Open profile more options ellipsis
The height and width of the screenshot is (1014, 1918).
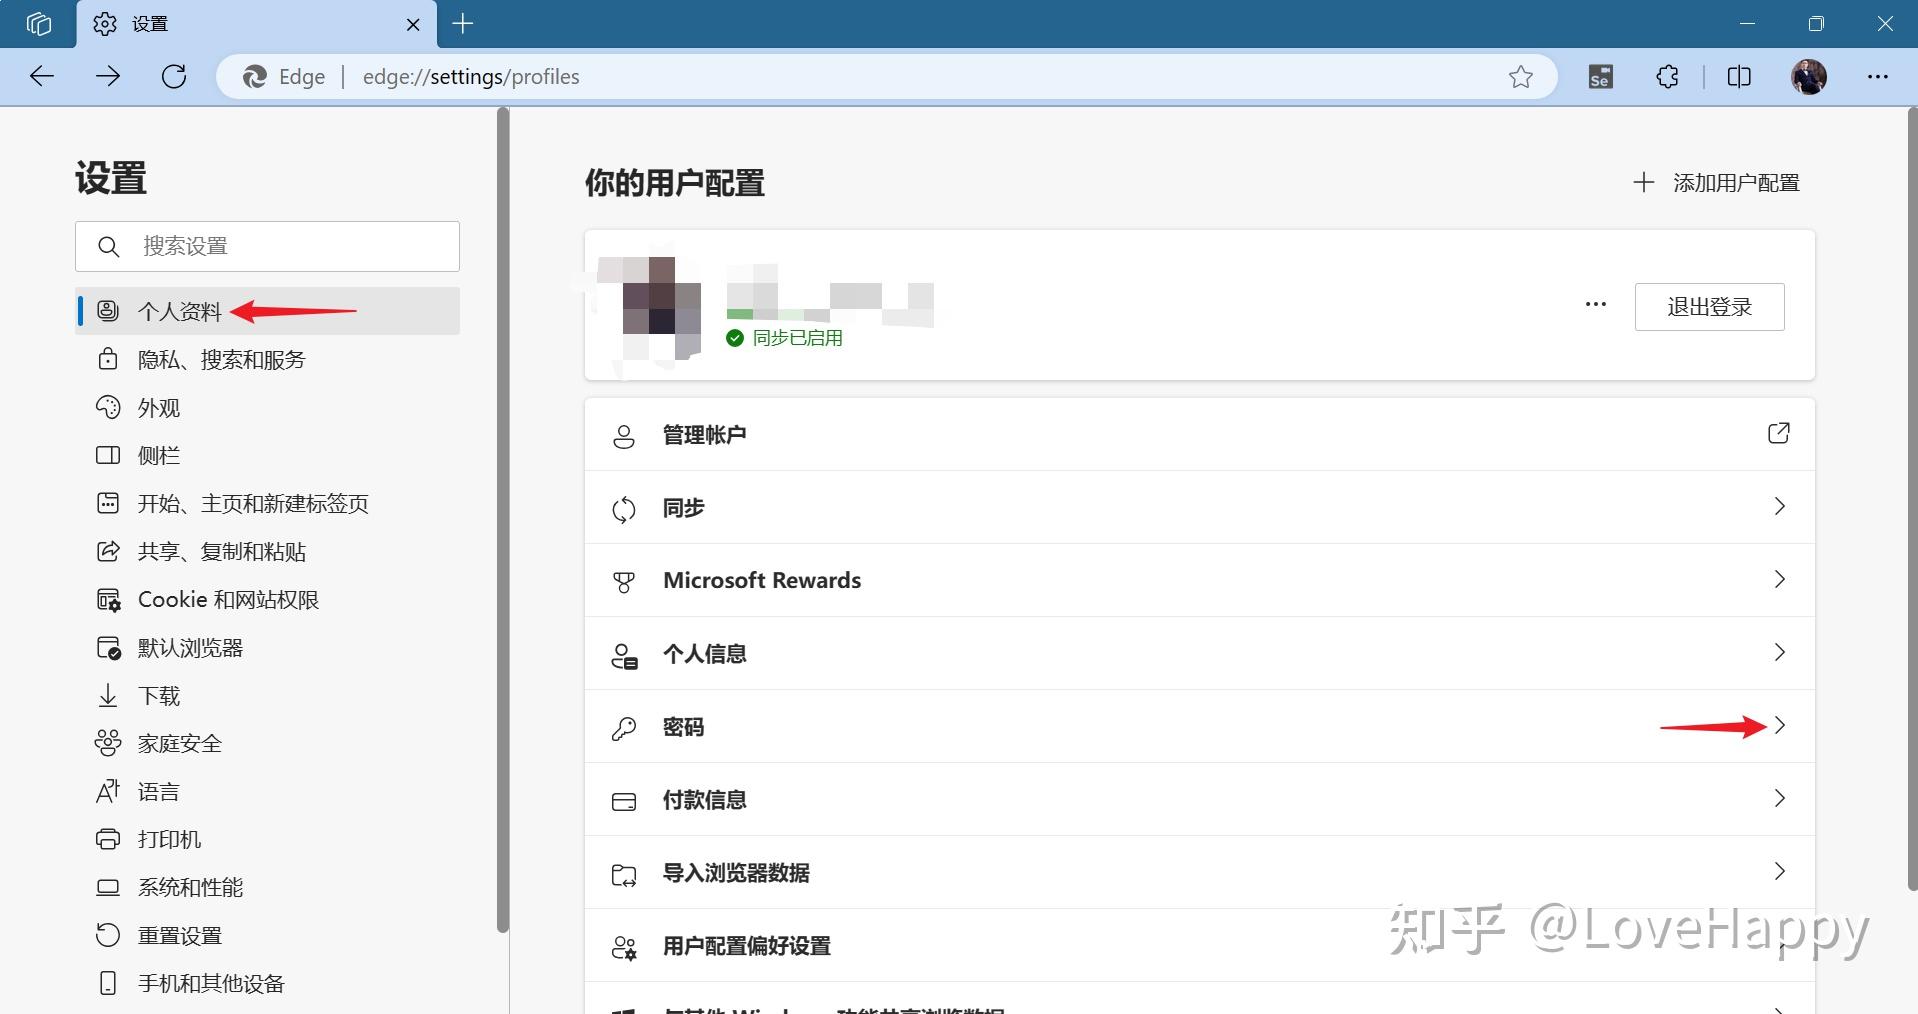(x=1595, y=305)
